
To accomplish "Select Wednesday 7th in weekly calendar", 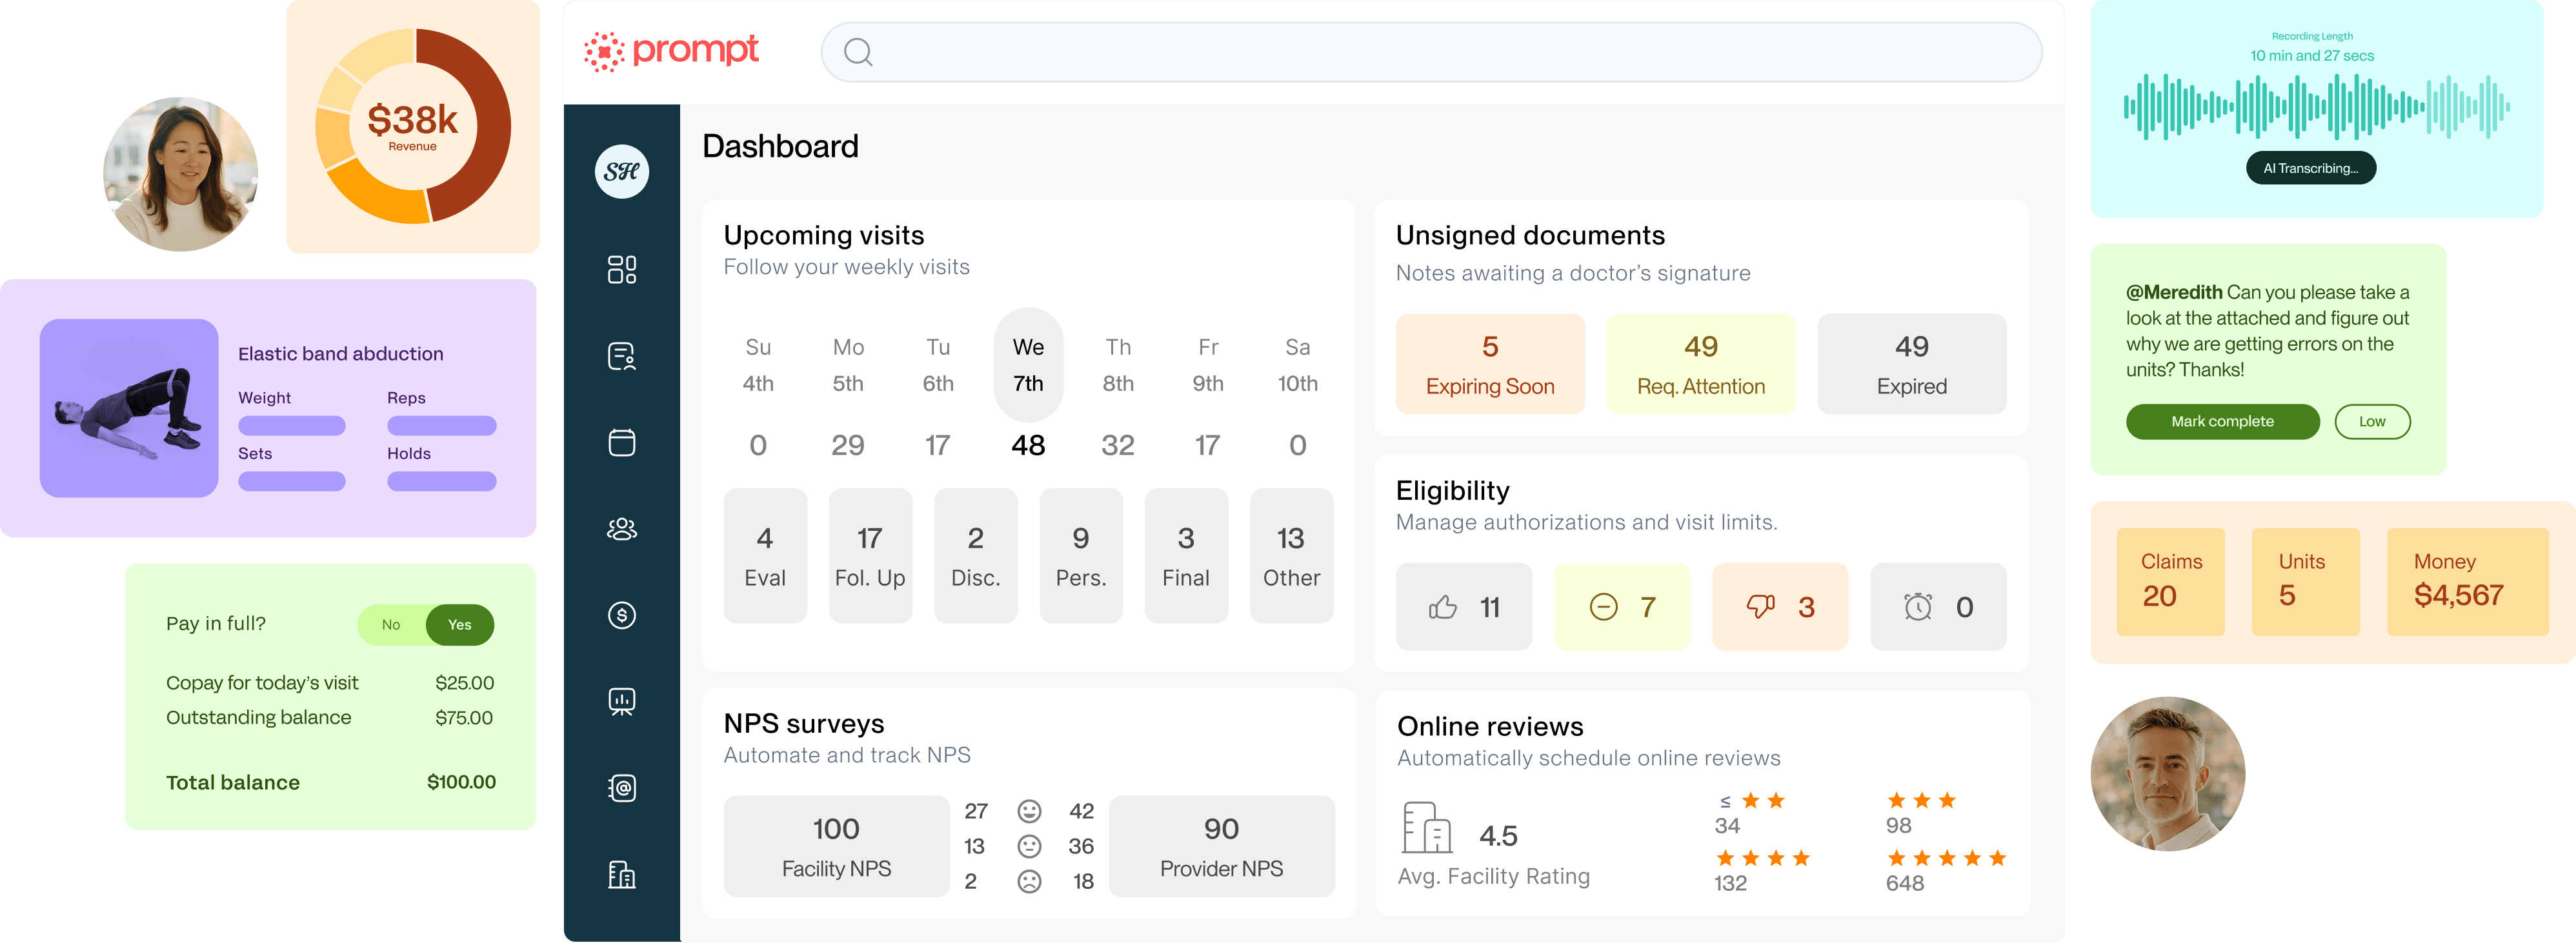I will click(x=1027, y=365).
